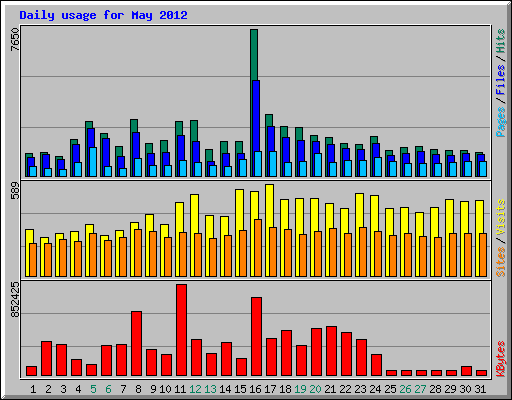Click the cyan Pages bar for day 5

(x=93, y=162)
